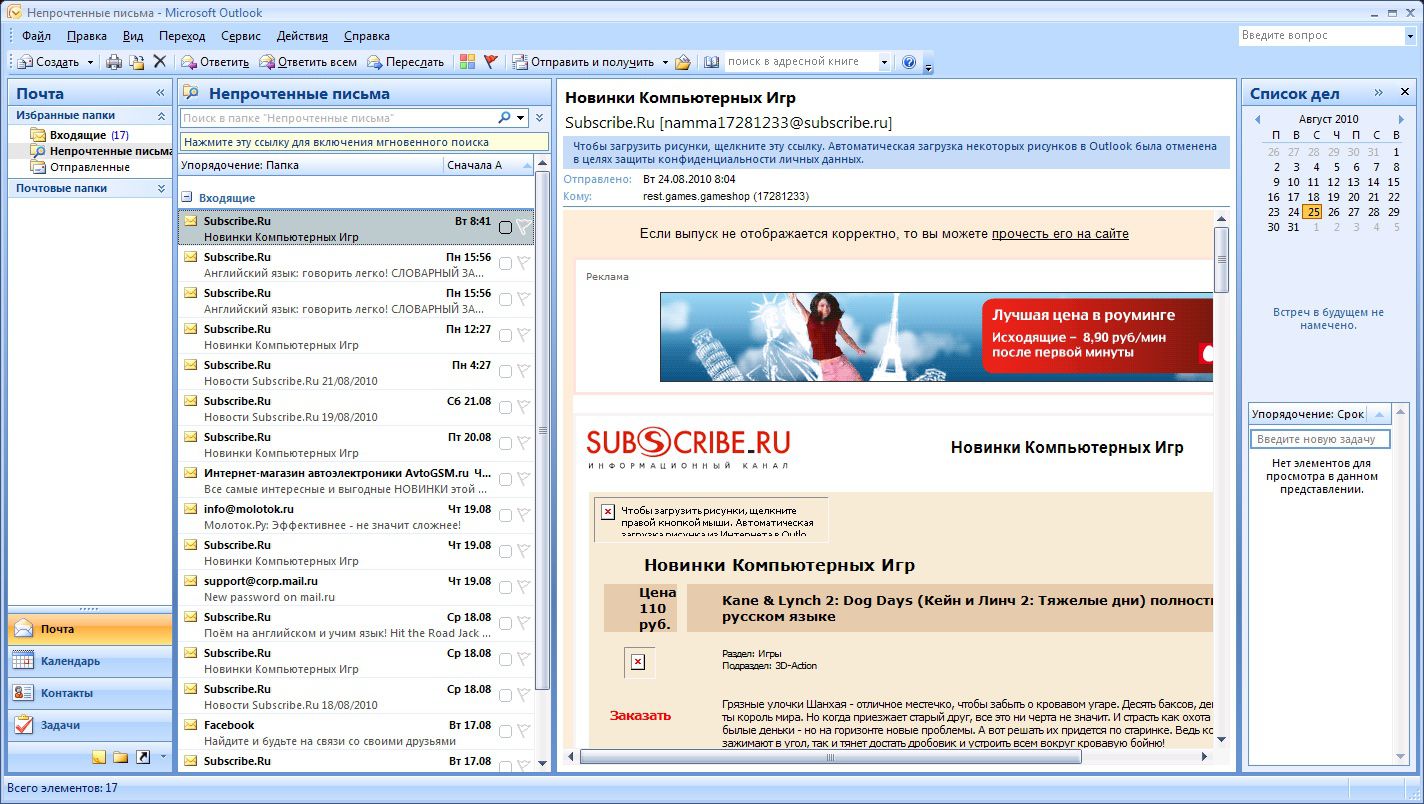Screen dimensions: 1424x804
Task: Open Folder List icon in navigation pane
Action: (x=120, y=757)
